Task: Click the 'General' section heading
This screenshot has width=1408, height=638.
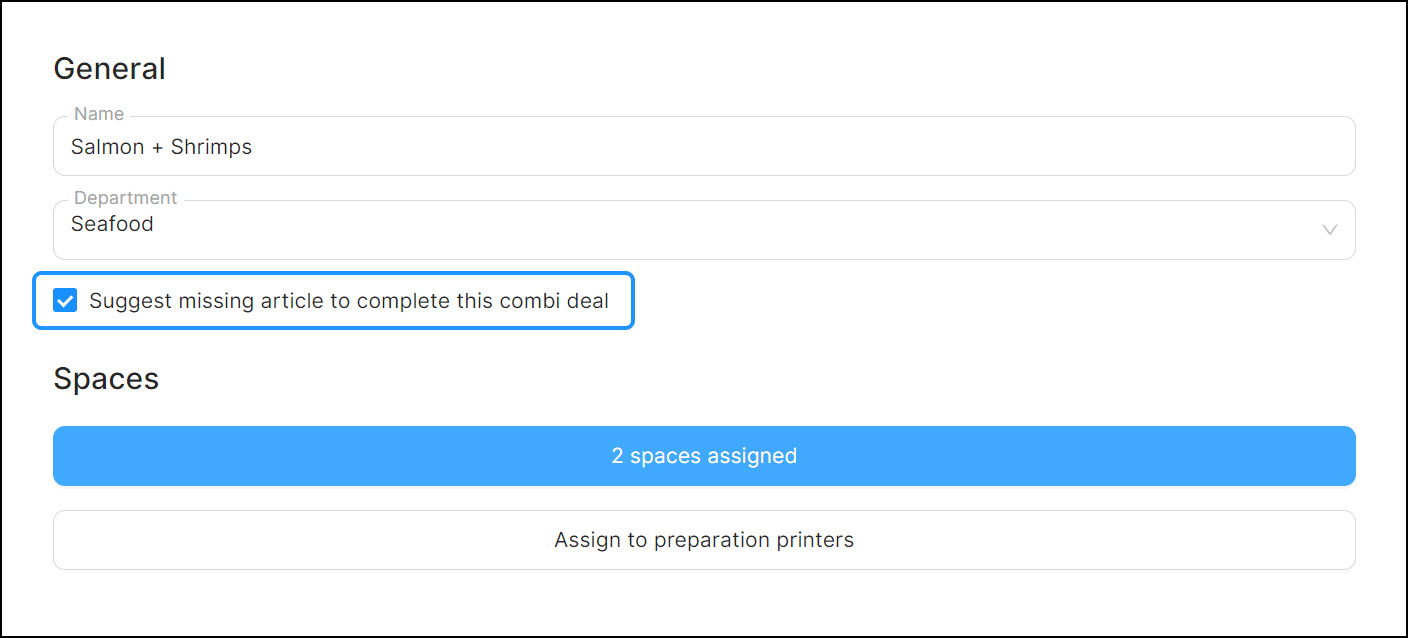Action: pyautogui.click(x=109, y=69)
